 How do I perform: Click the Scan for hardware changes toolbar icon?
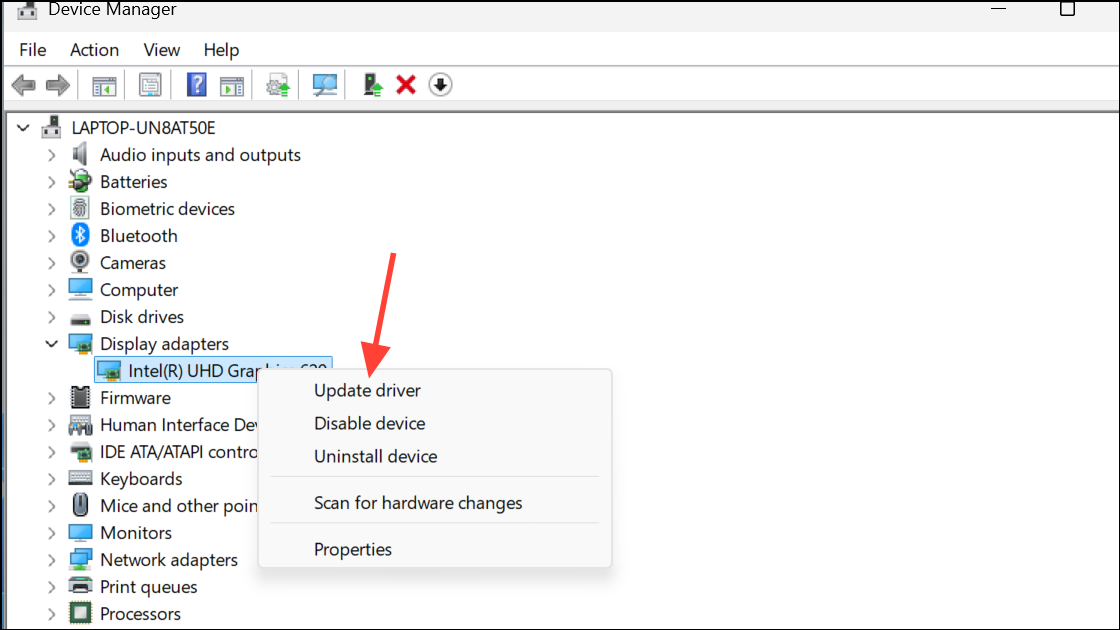tap(324, 84)
